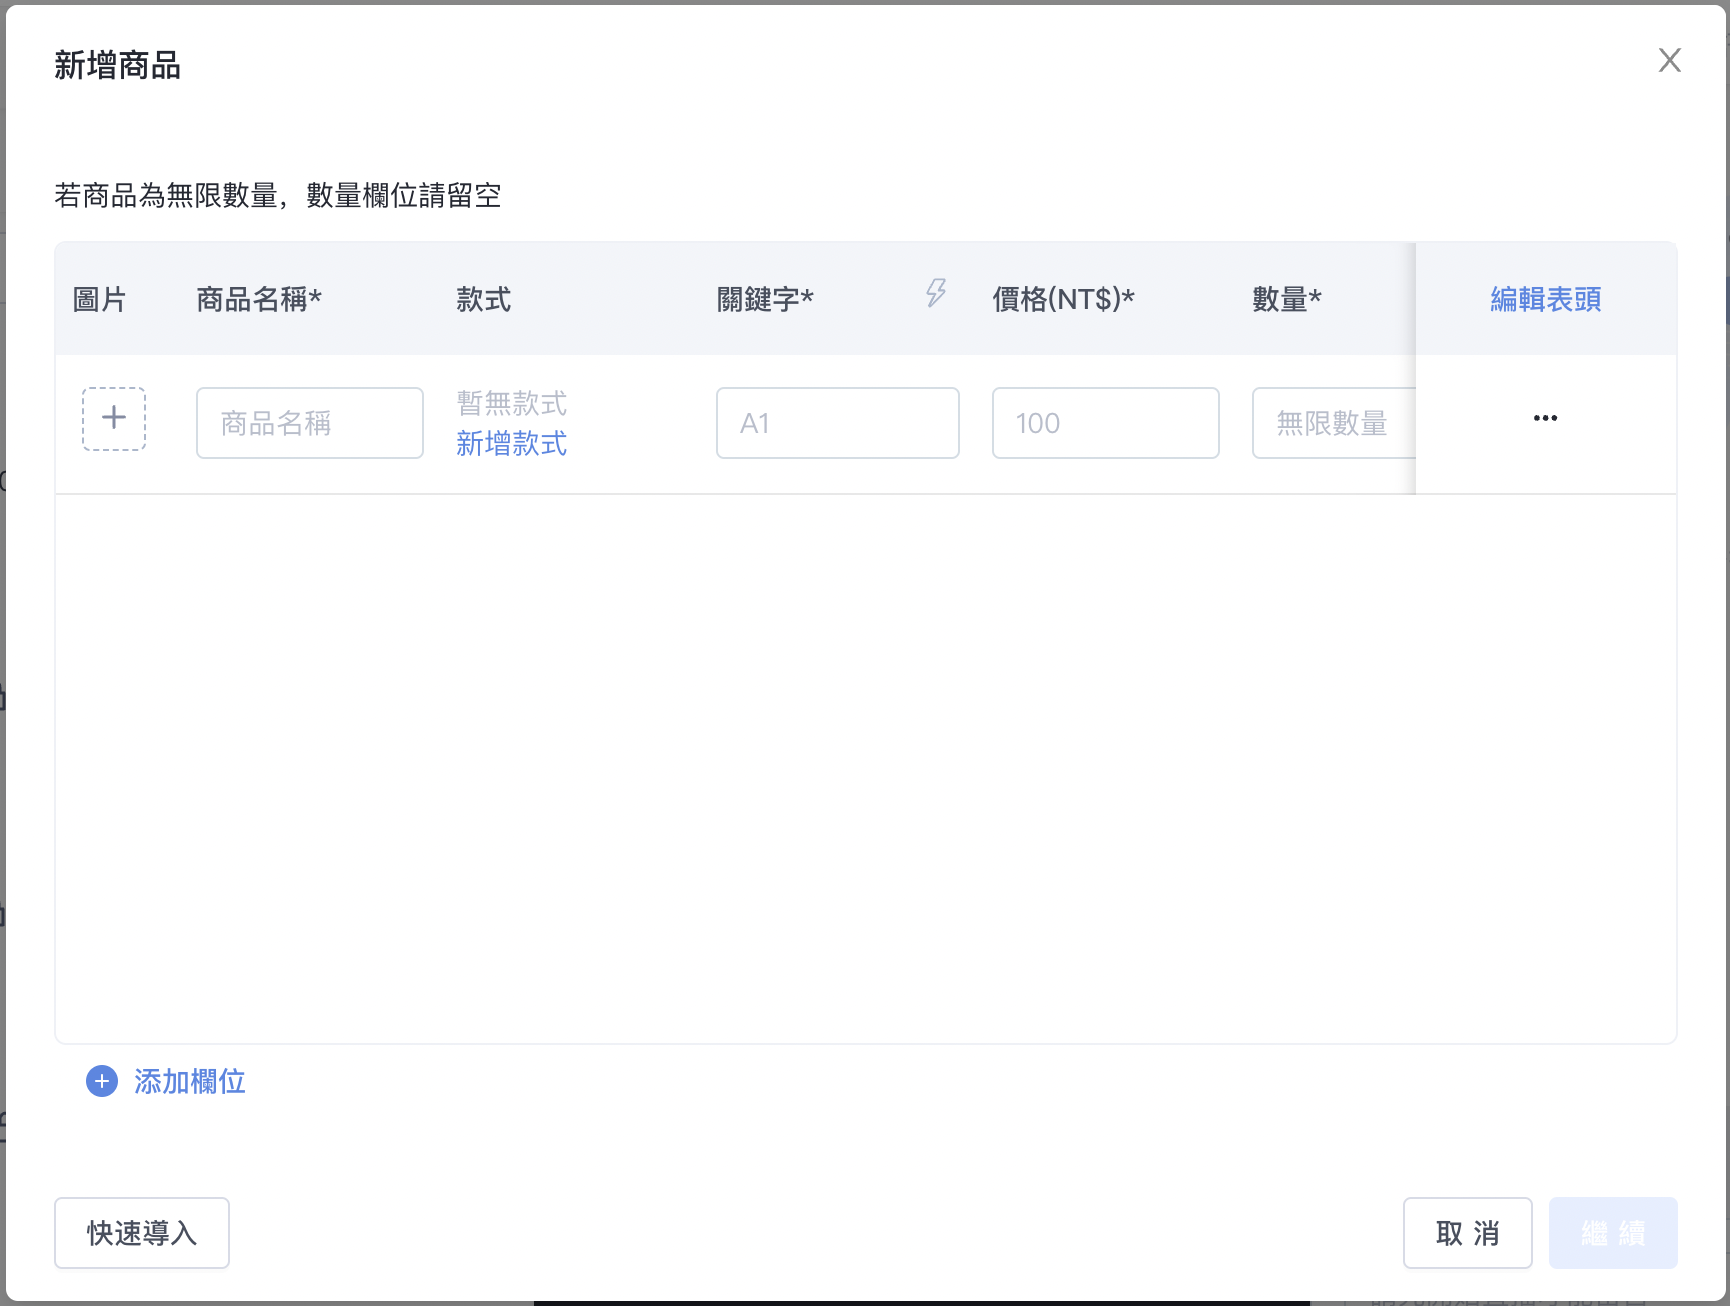Click the 快速導入 button
Image resolution: width=1730 pixels, height=1306 pixels.
coord(142,1233)
